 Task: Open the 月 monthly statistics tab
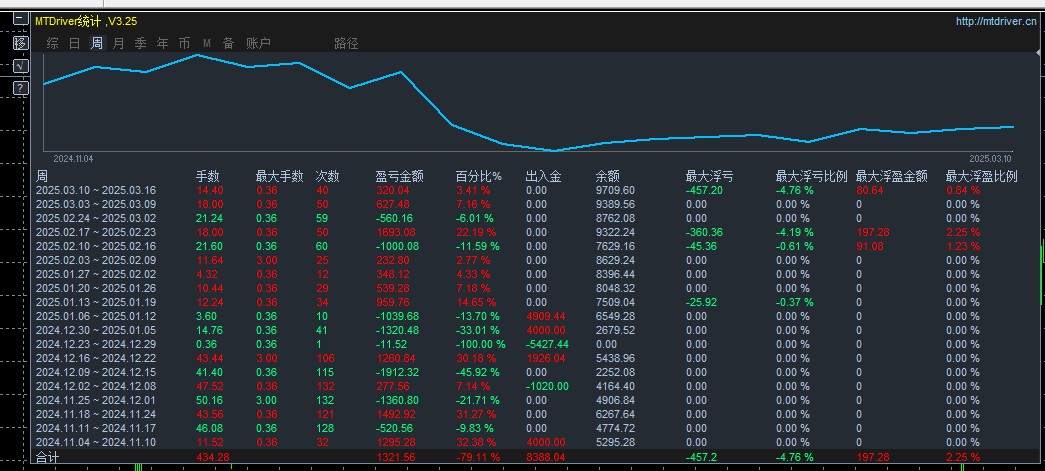119,43
